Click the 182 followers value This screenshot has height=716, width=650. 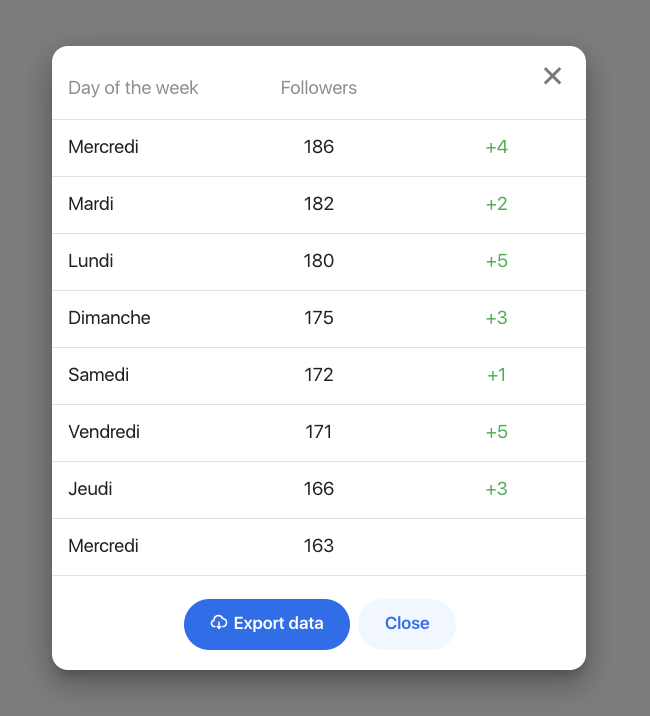click(319, 204)
